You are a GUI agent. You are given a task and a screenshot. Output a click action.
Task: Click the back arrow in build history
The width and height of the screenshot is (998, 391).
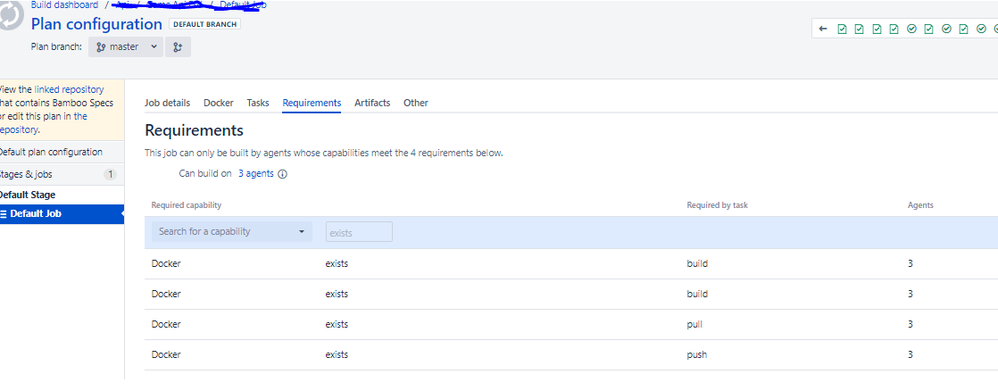coord(823,29)
